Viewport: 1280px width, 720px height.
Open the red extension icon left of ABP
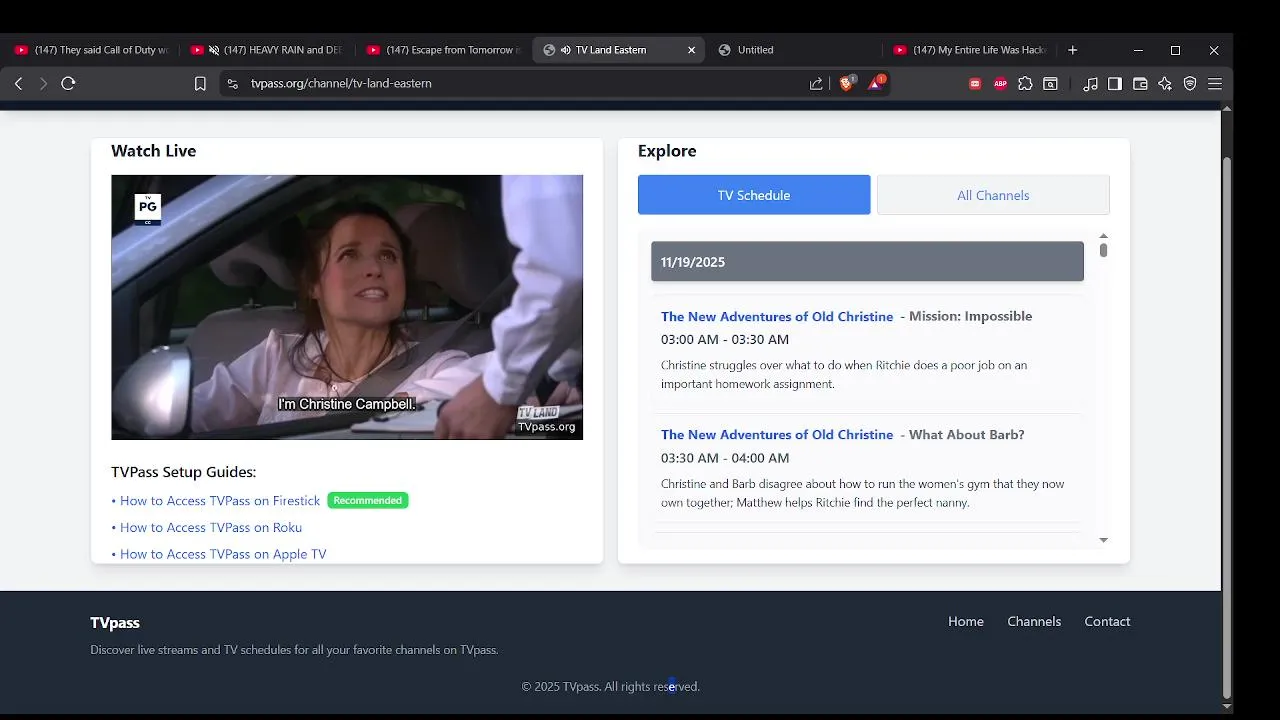975,84
